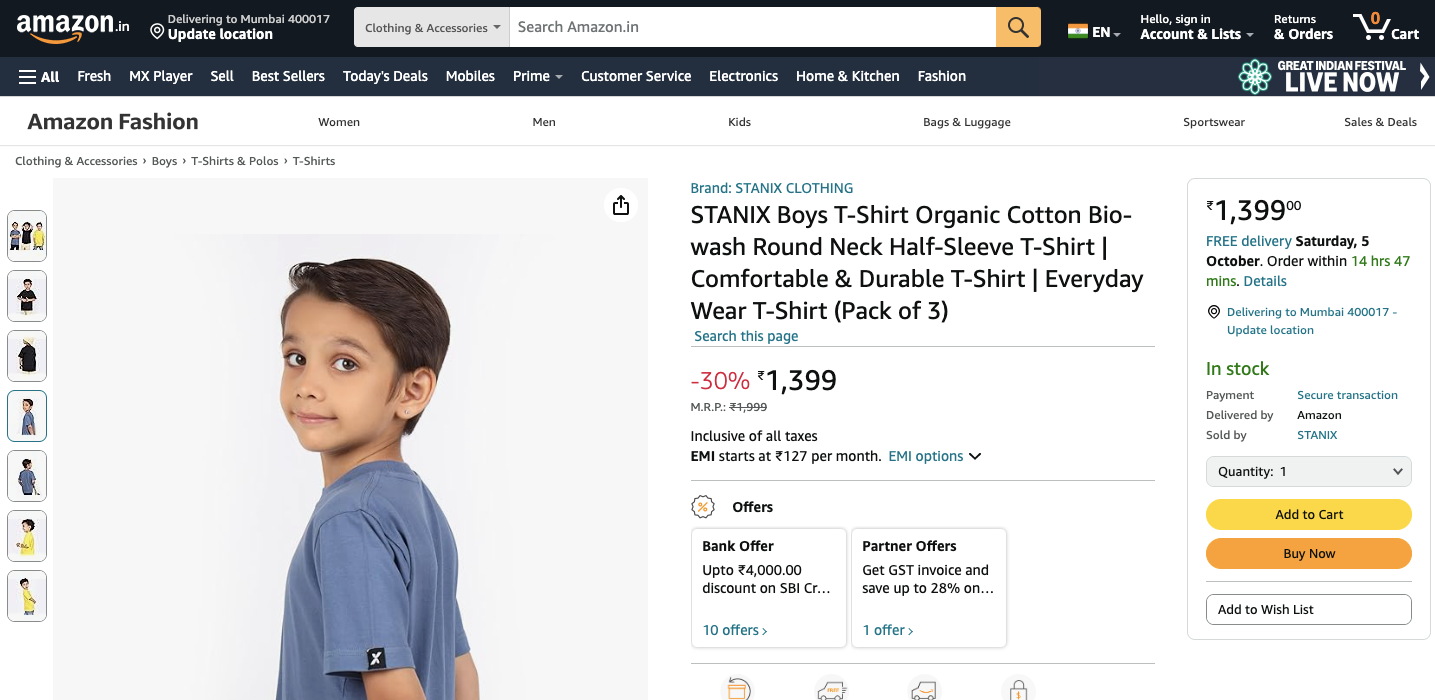Click the Search Amazon.in input field
Viewport: 1435px width, 700px height.
point(753,27)
